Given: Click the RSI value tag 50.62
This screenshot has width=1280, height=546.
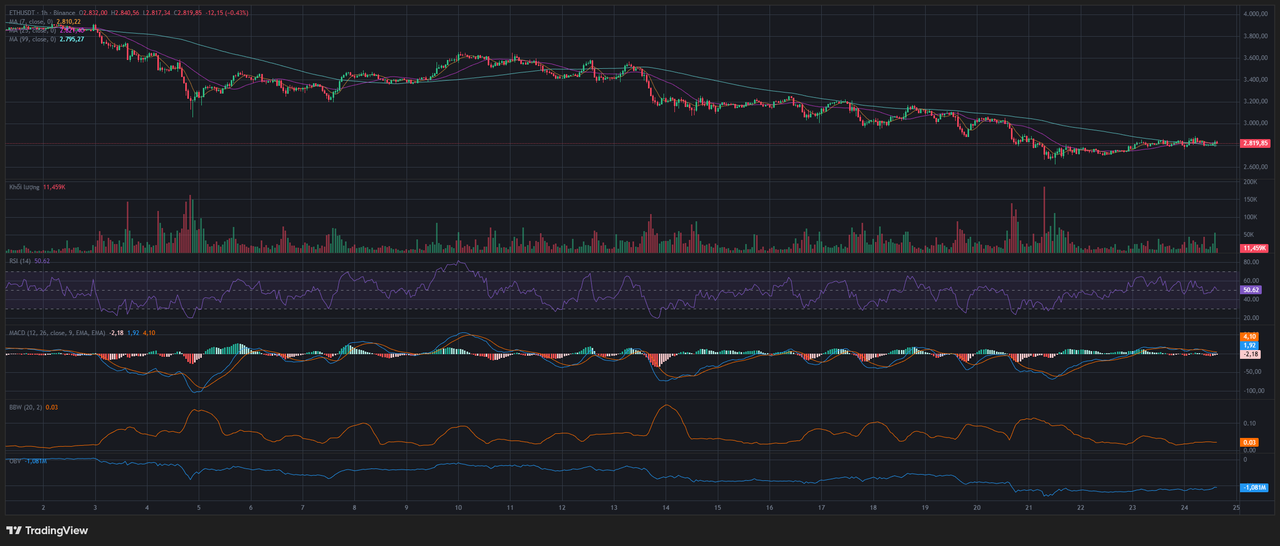Looking at the screenshot, I should (x=1250, y=289).
